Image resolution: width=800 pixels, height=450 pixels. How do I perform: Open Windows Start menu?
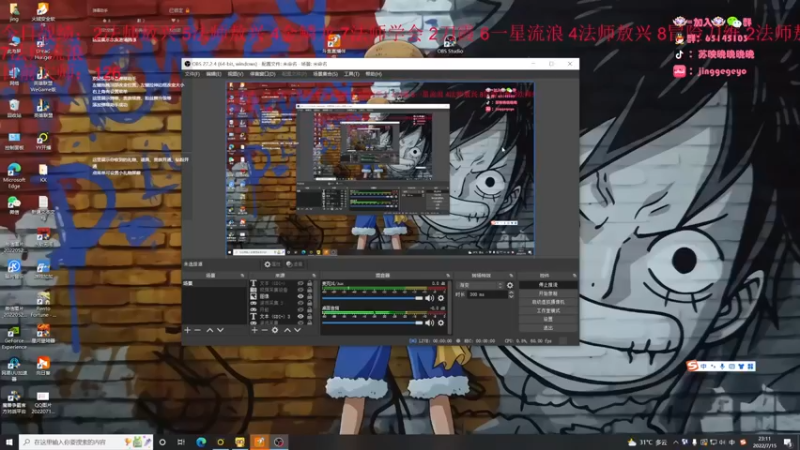coord(9,442)
